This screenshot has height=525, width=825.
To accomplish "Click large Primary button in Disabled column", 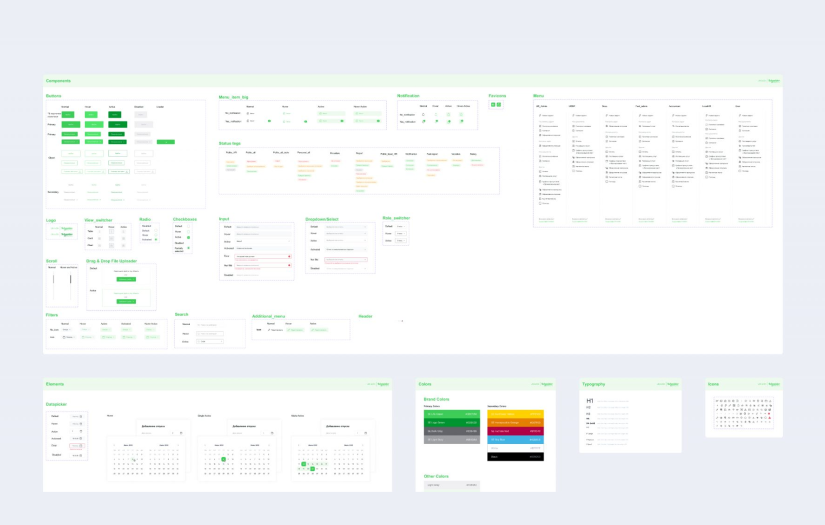I will (x=143, y=125).
